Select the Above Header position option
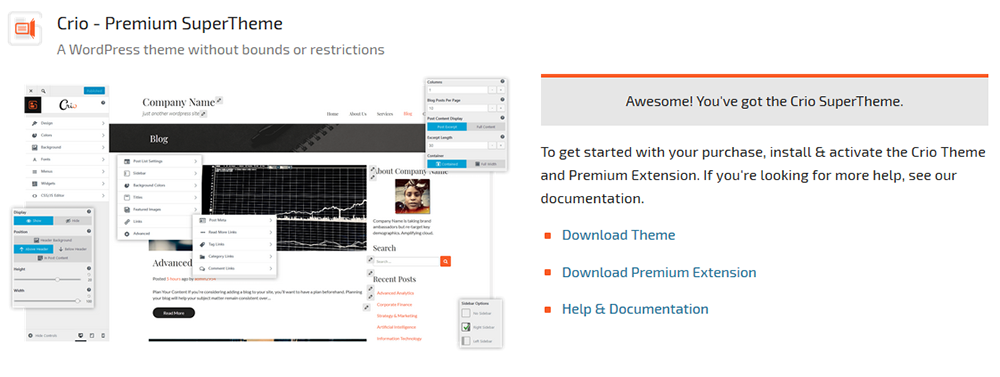Viewport: 1000px width, 377px height. 33,249
